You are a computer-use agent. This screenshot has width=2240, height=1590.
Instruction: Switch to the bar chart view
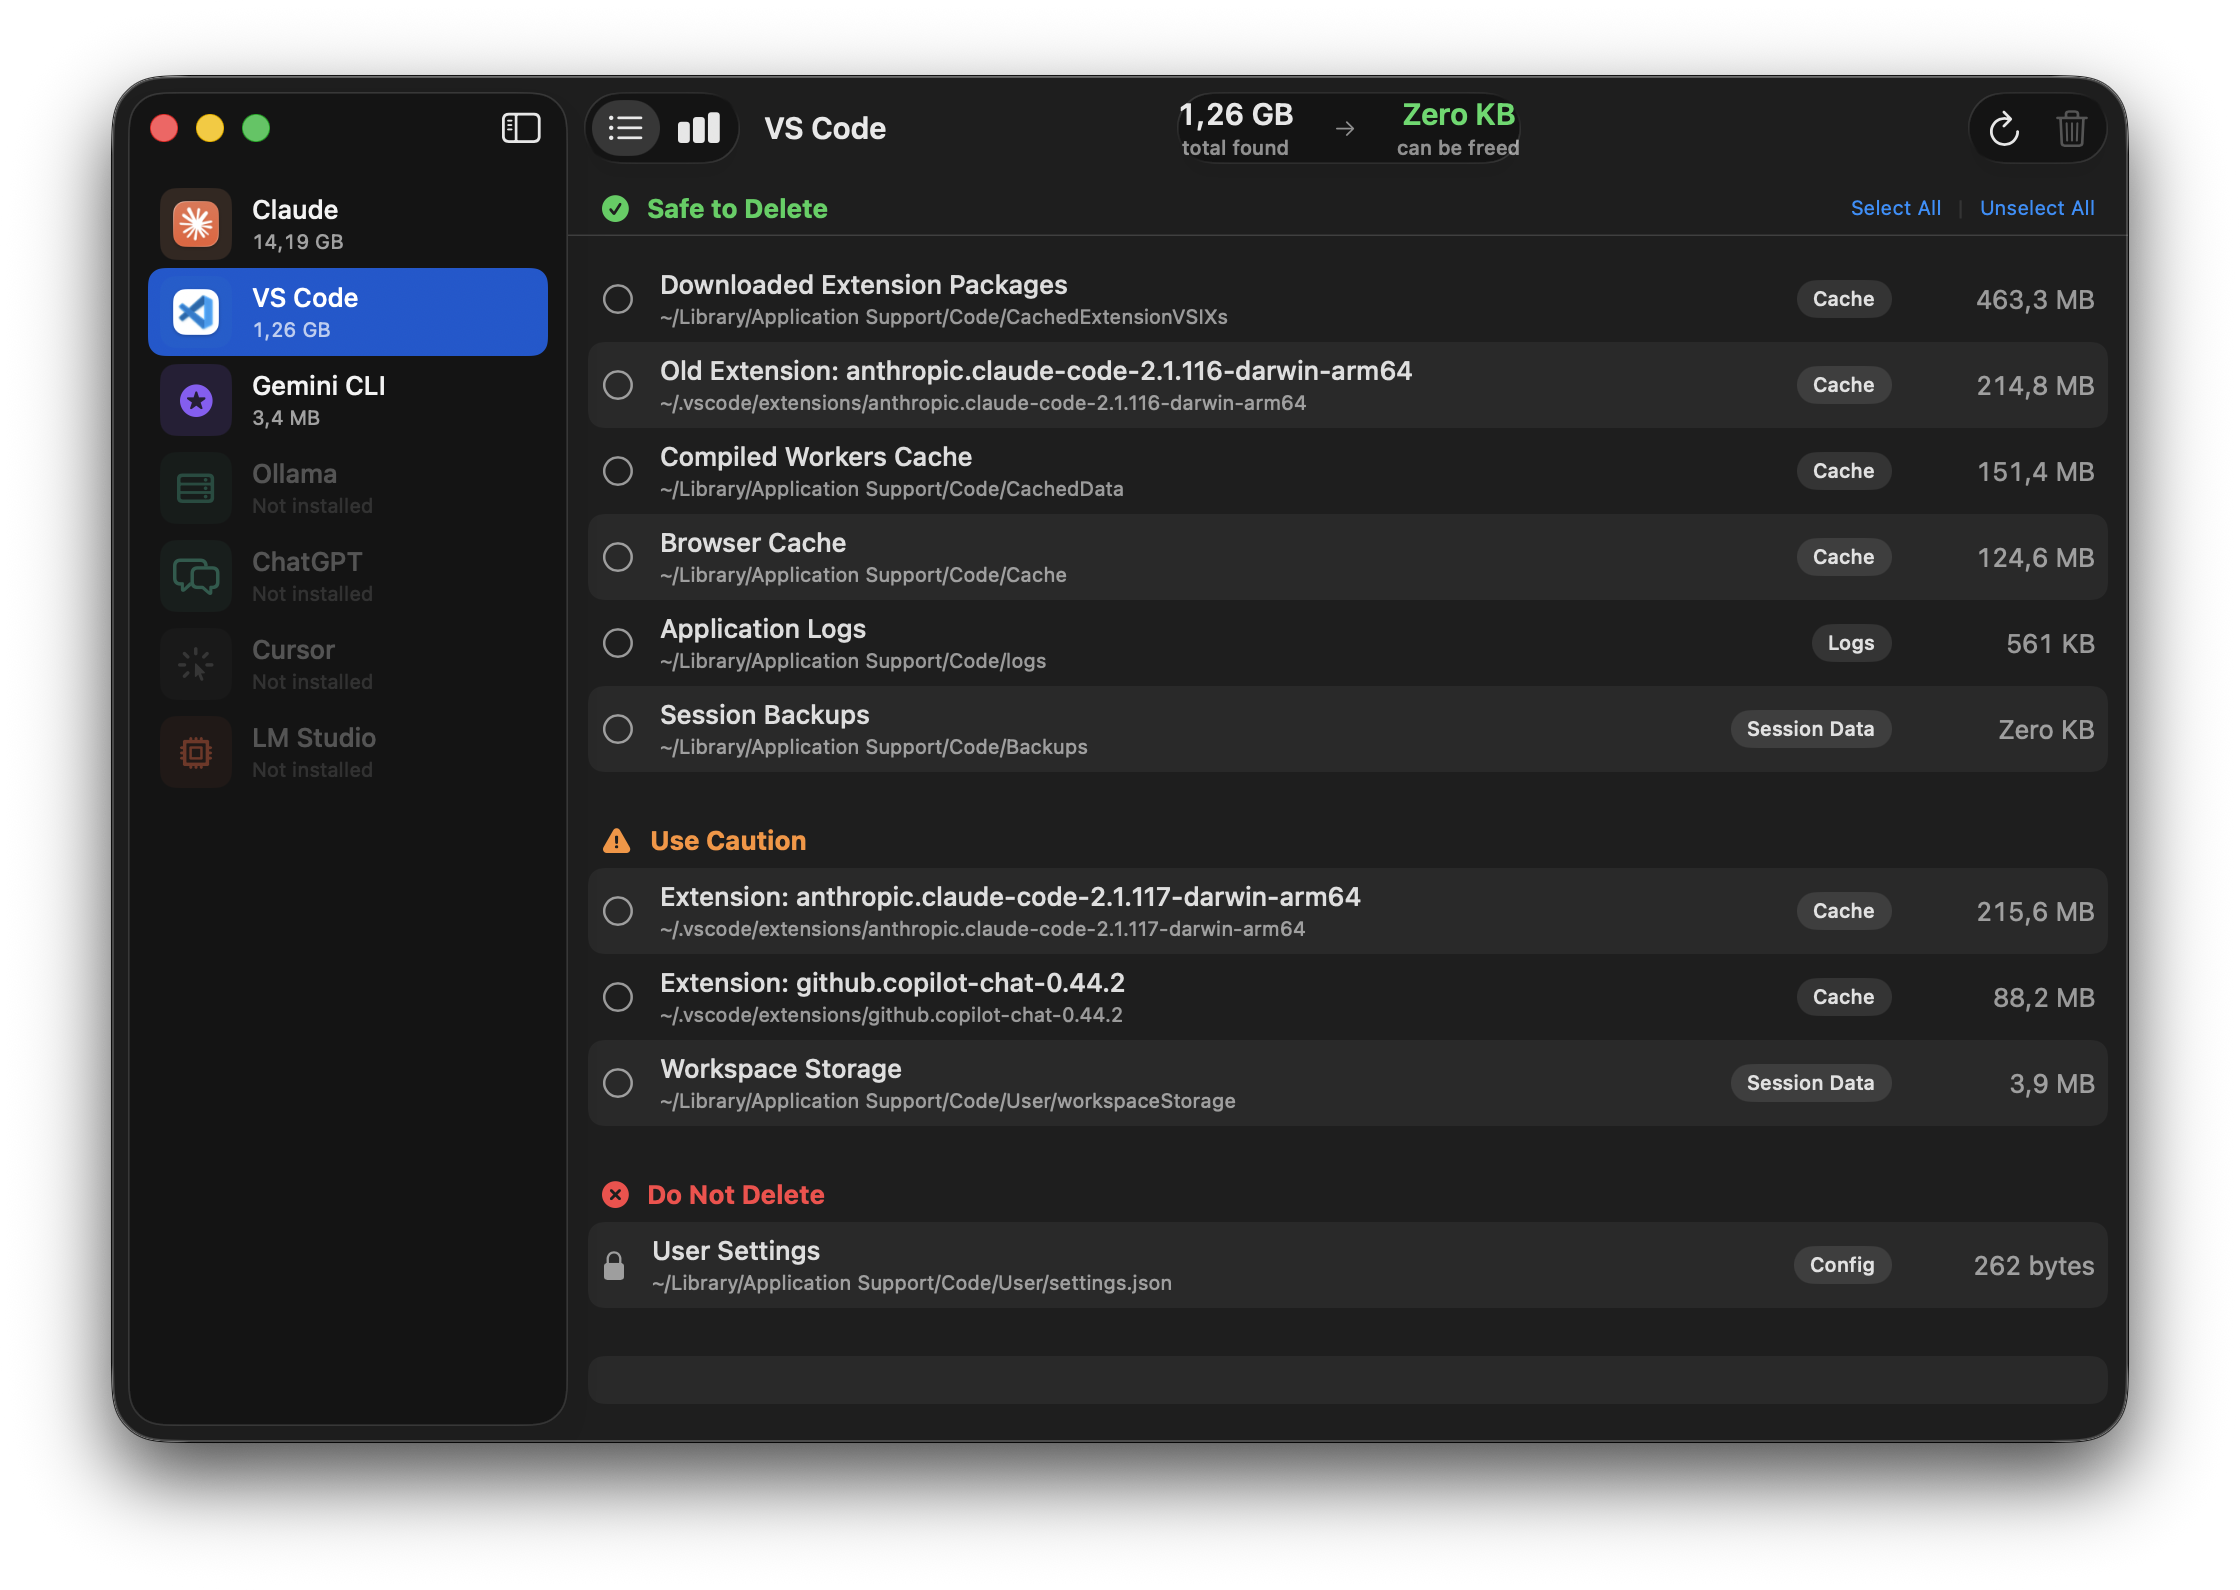[698, 128]
